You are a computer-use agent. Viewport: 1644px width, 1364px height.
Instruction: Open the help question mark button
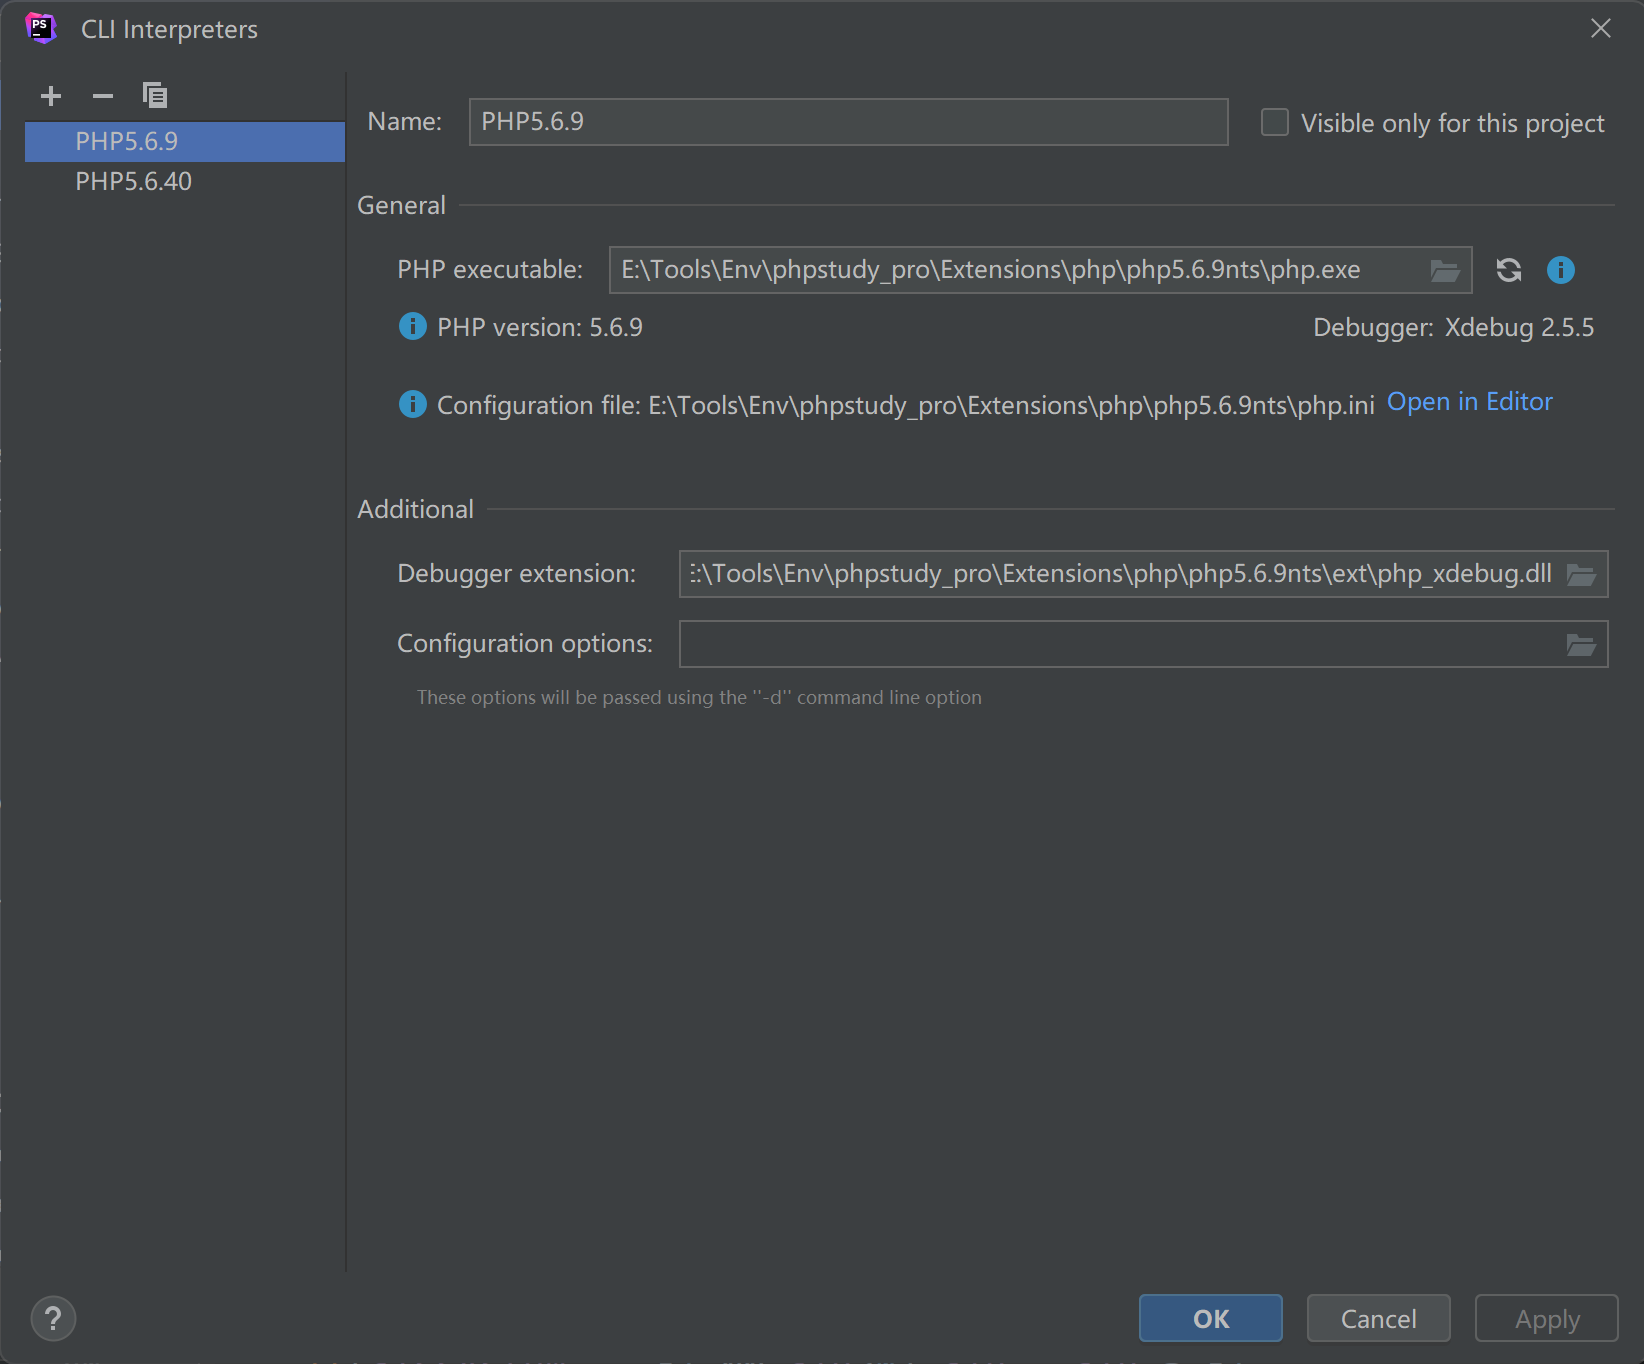click(53, 1318)
